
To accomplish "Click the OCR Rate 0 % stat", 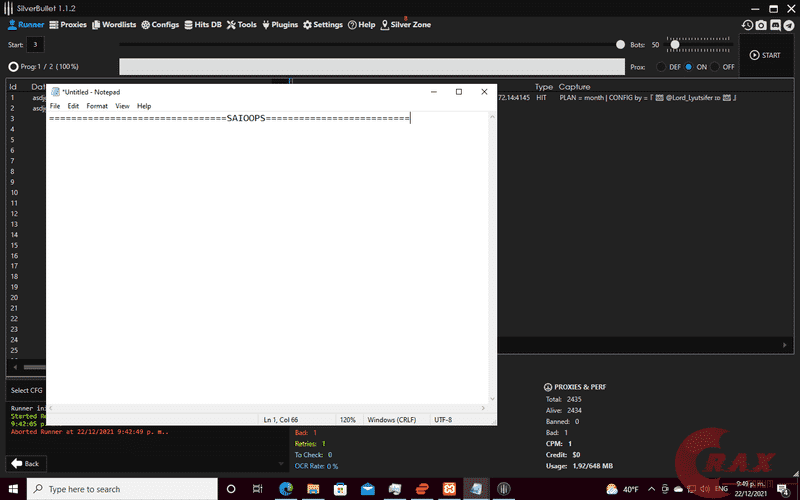I will pos(316,466).
